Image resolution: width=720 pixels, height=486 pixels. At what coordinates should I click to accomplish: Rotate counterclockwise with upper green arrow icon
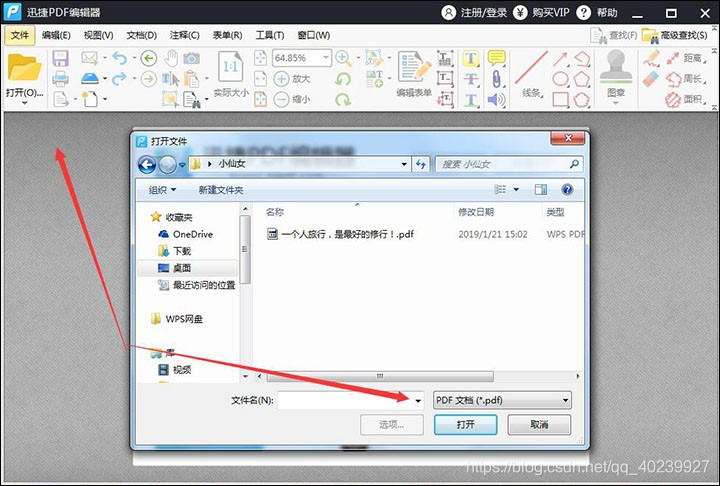coord(343,79)
